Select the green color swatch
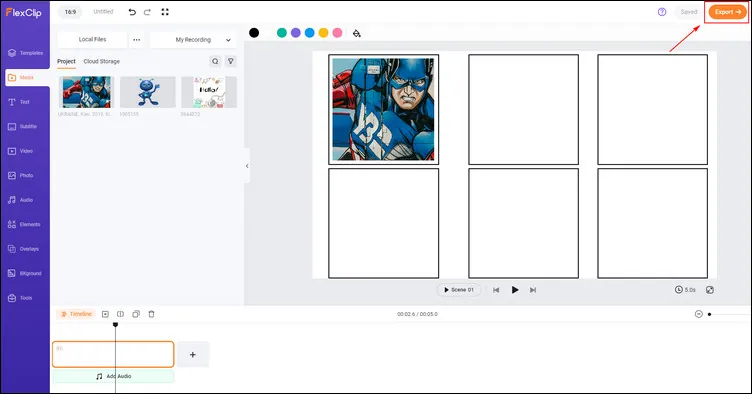The image size is (752, 394). click(x=282, y=33)
